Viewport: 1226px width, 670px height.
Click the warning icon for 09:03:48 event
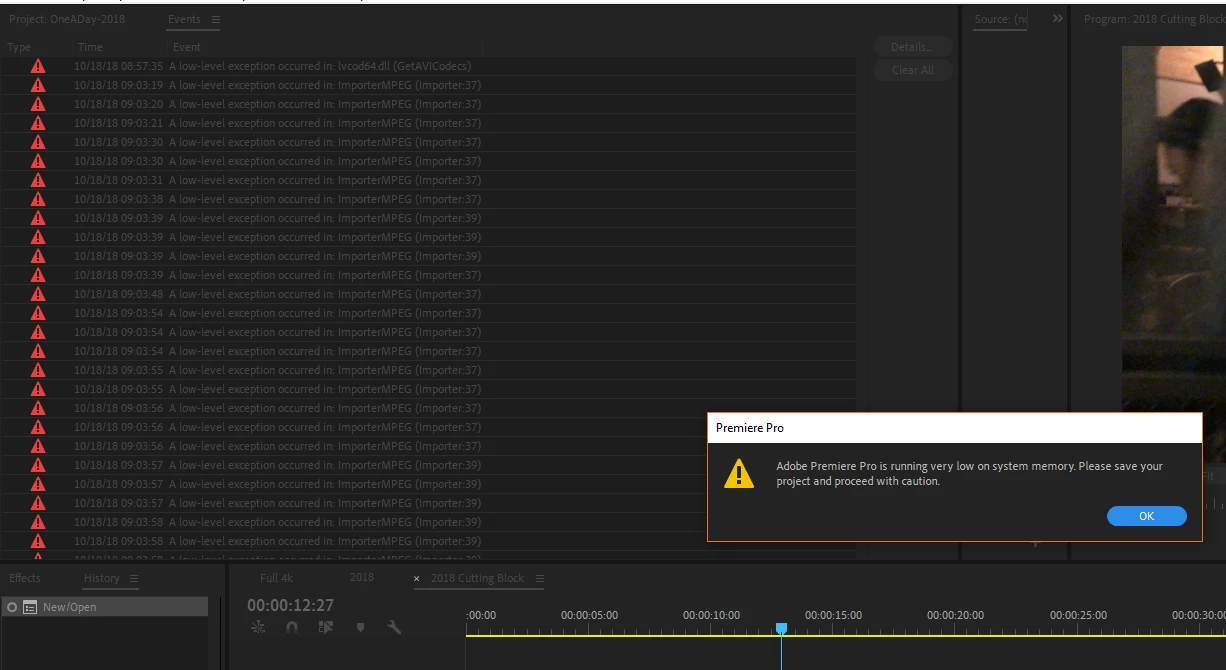click(x=38, y=294)
